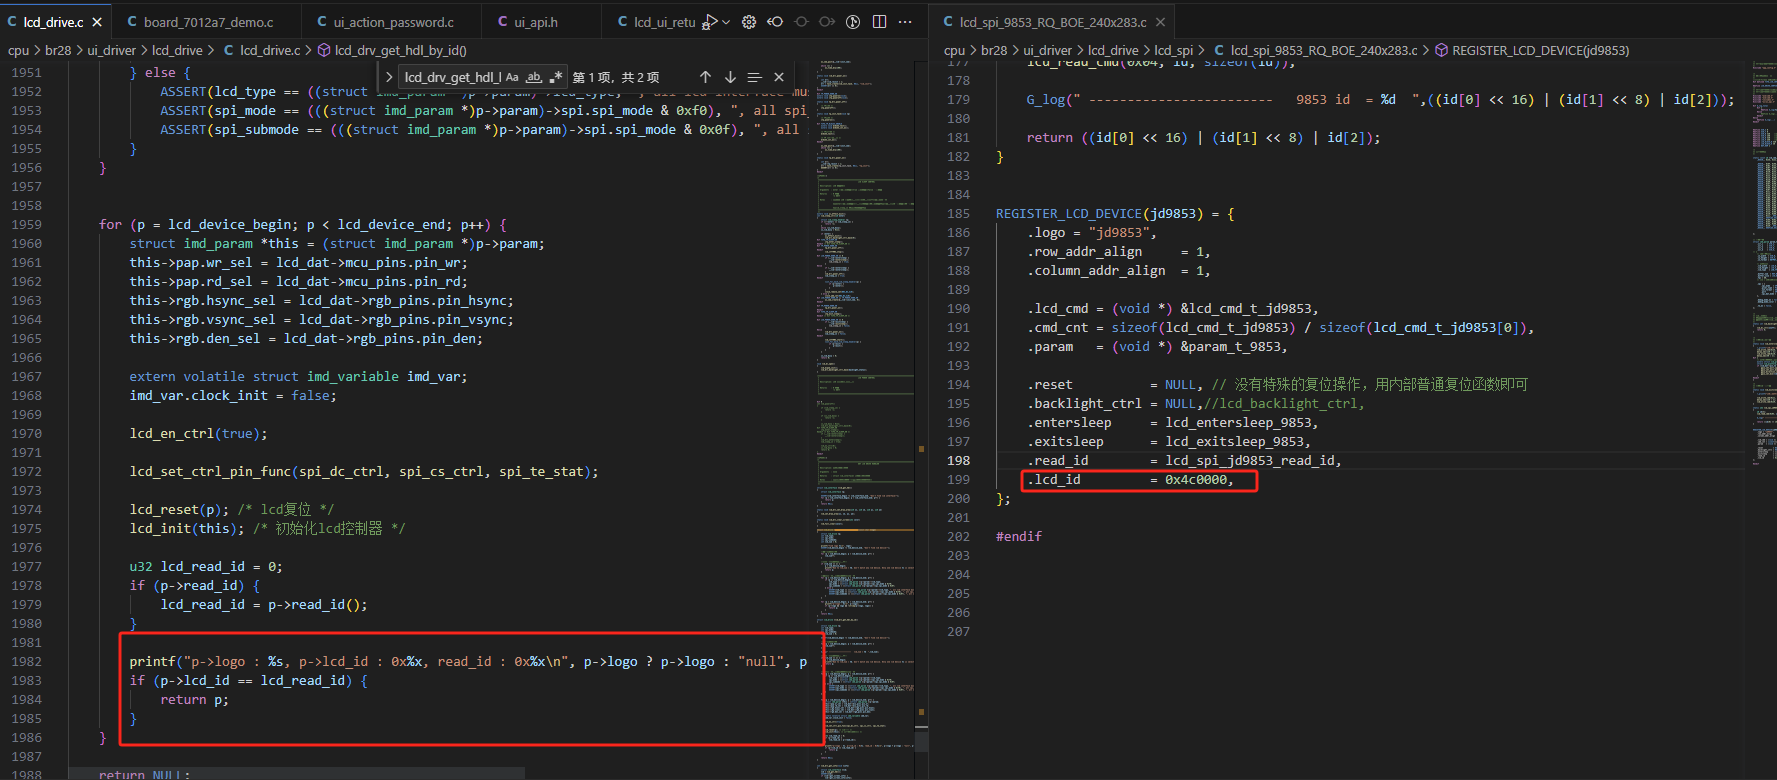Click lcd_spi_jd9853_read_id on line 198
1777x780 pixels.
[x=1250, y=461]
